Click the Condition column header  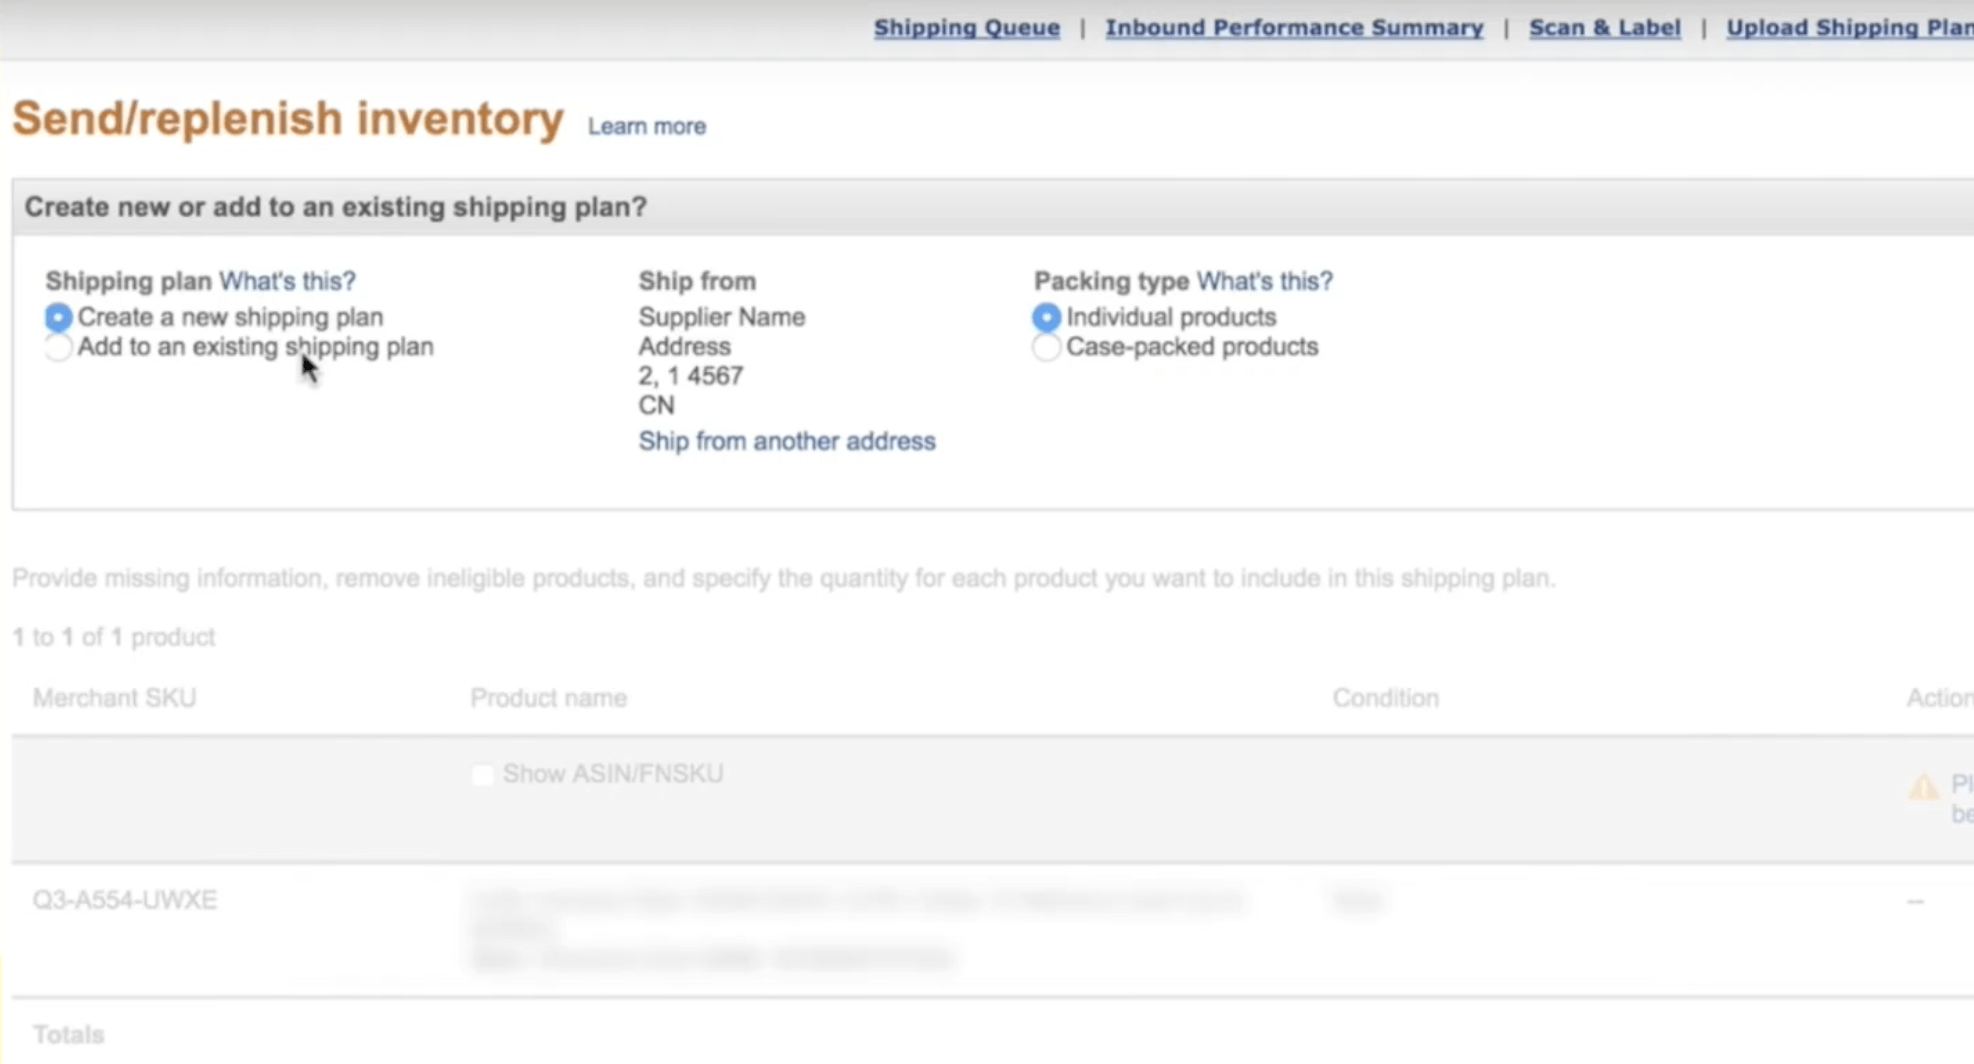pos(1385,698)
